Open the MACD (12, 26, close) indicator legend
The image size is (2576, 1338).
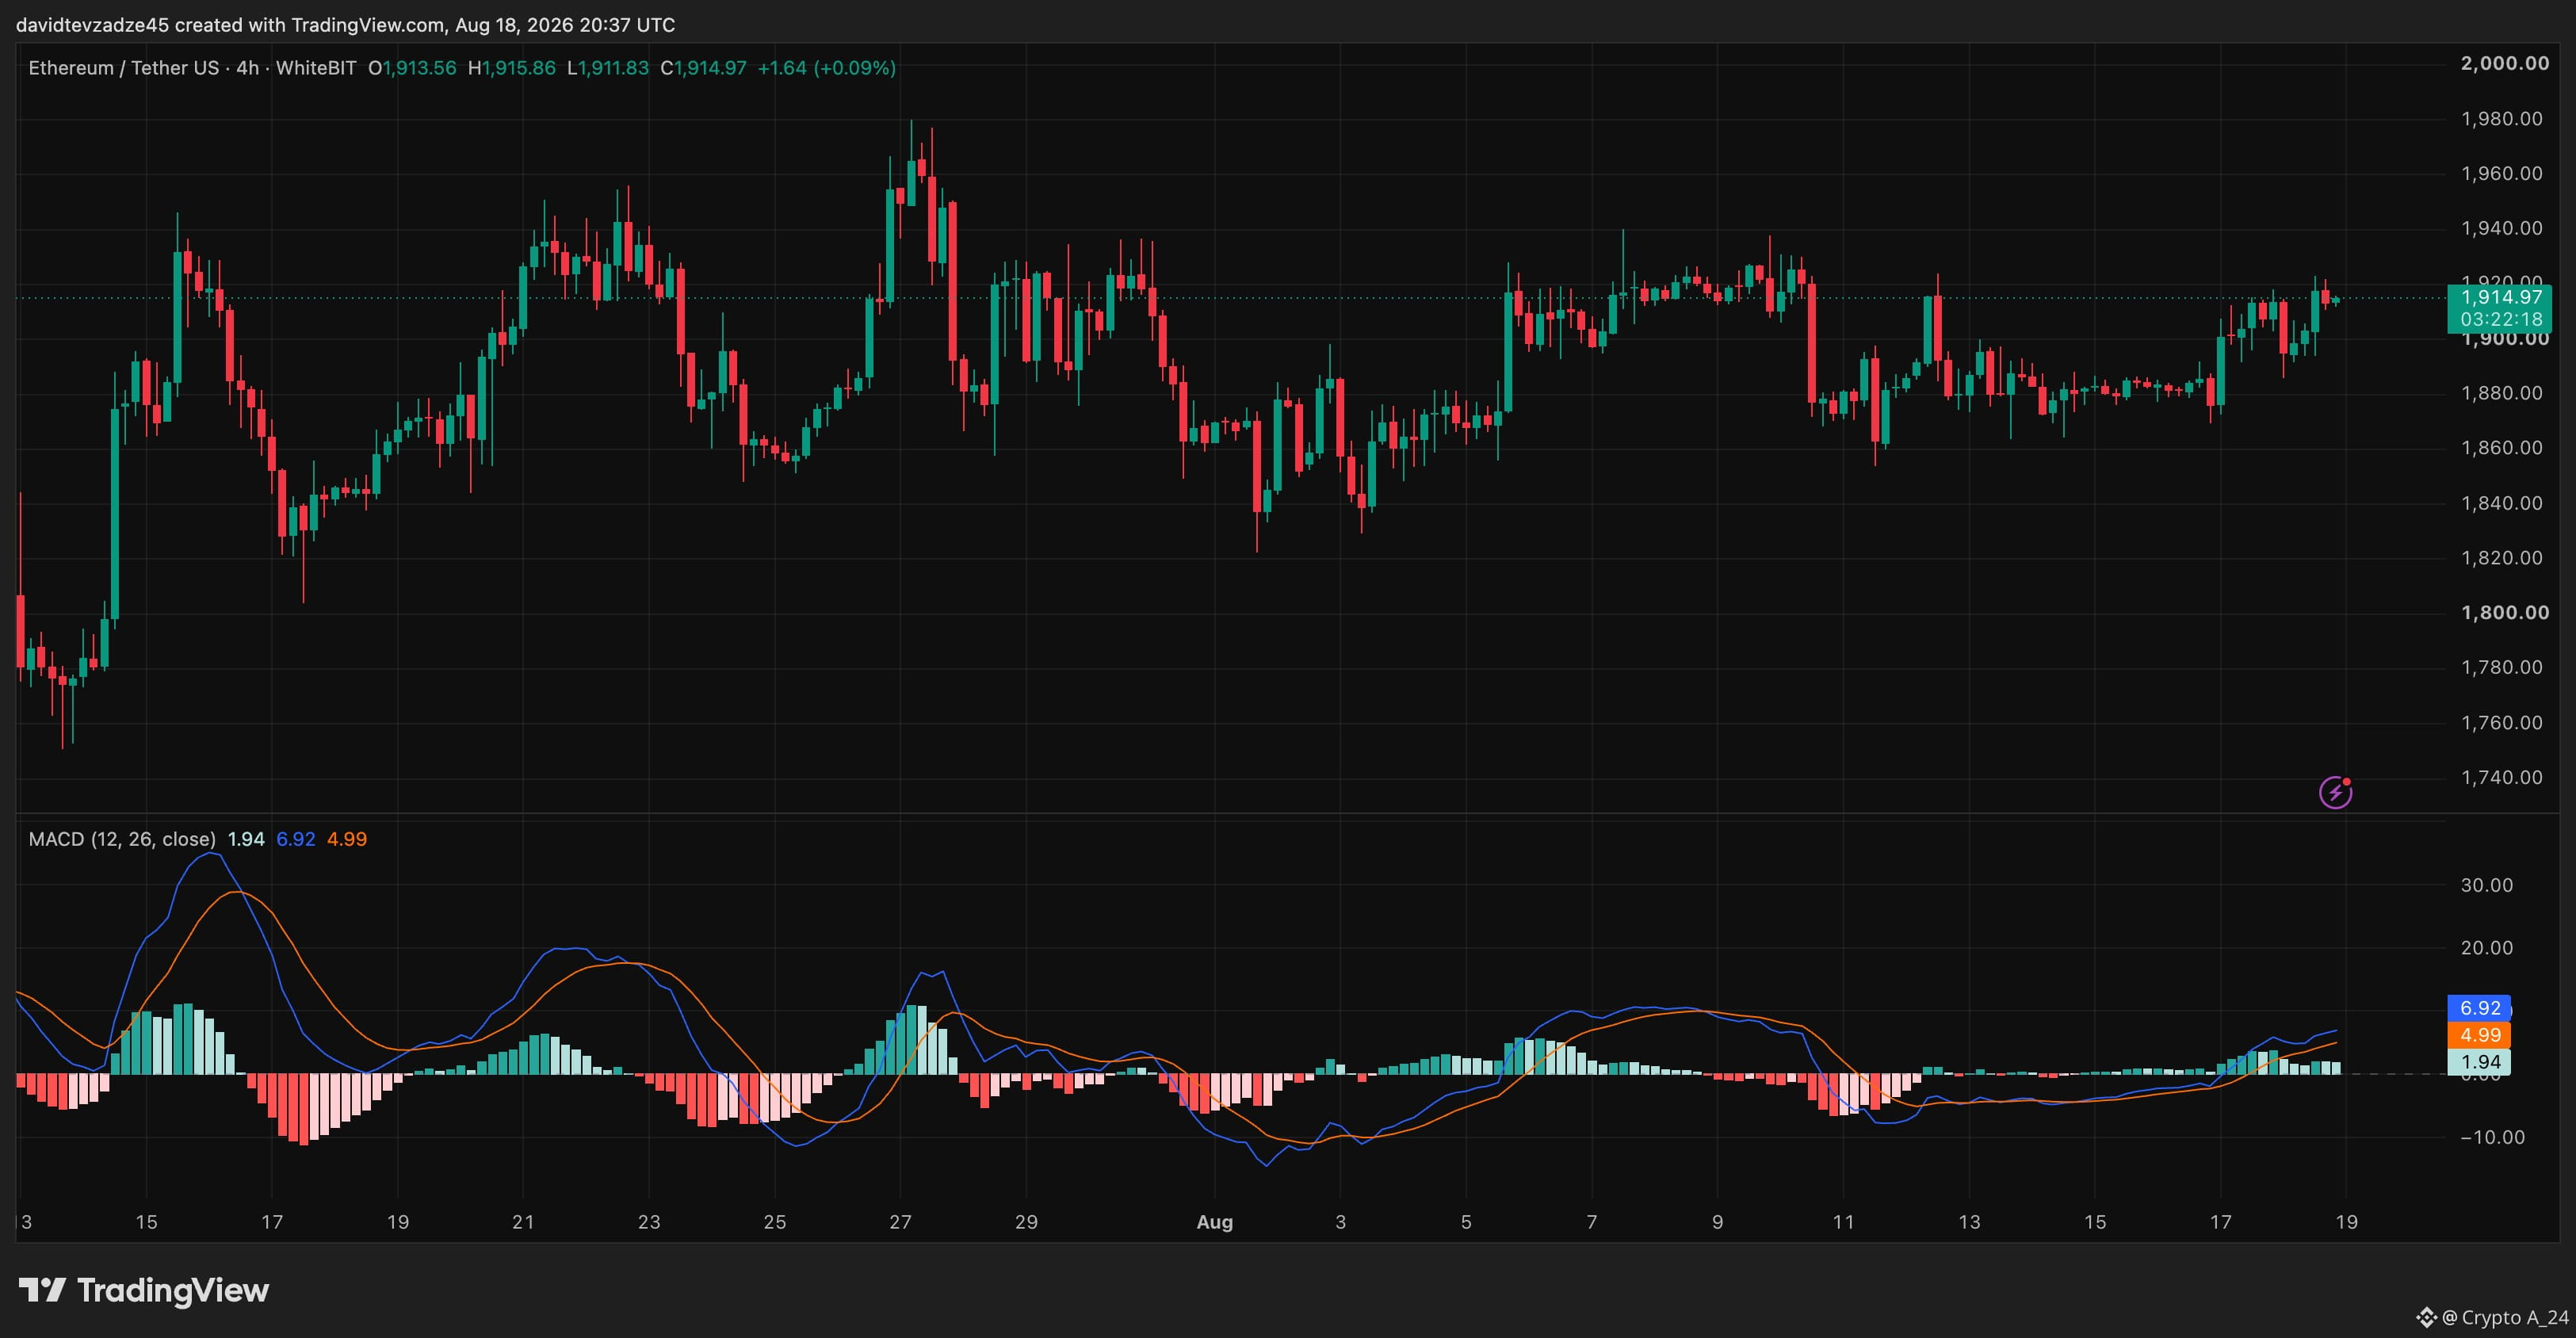point(122,839)
